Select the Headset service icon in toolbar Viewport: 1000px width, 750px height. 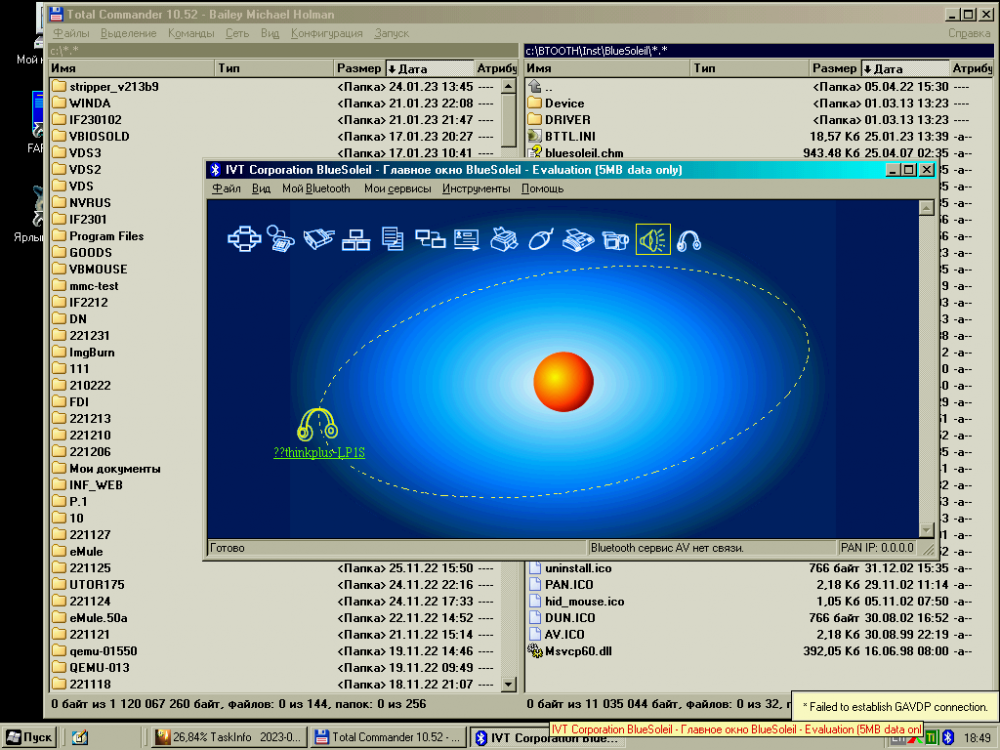(689, 239)
